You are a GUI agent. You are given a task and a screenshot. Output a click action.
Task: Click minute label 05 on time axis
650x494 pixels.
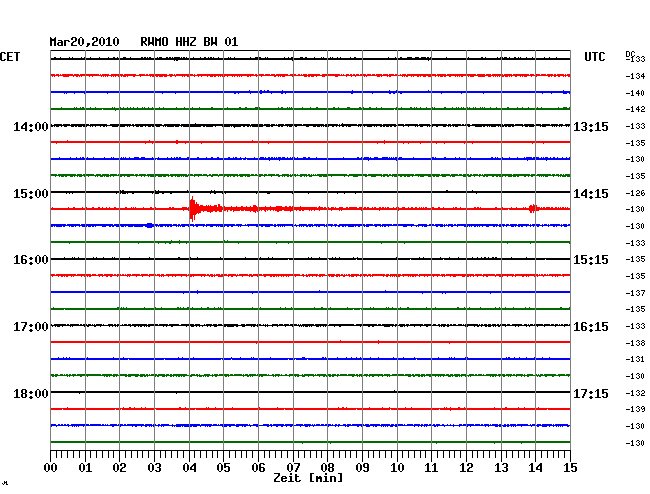223,467
